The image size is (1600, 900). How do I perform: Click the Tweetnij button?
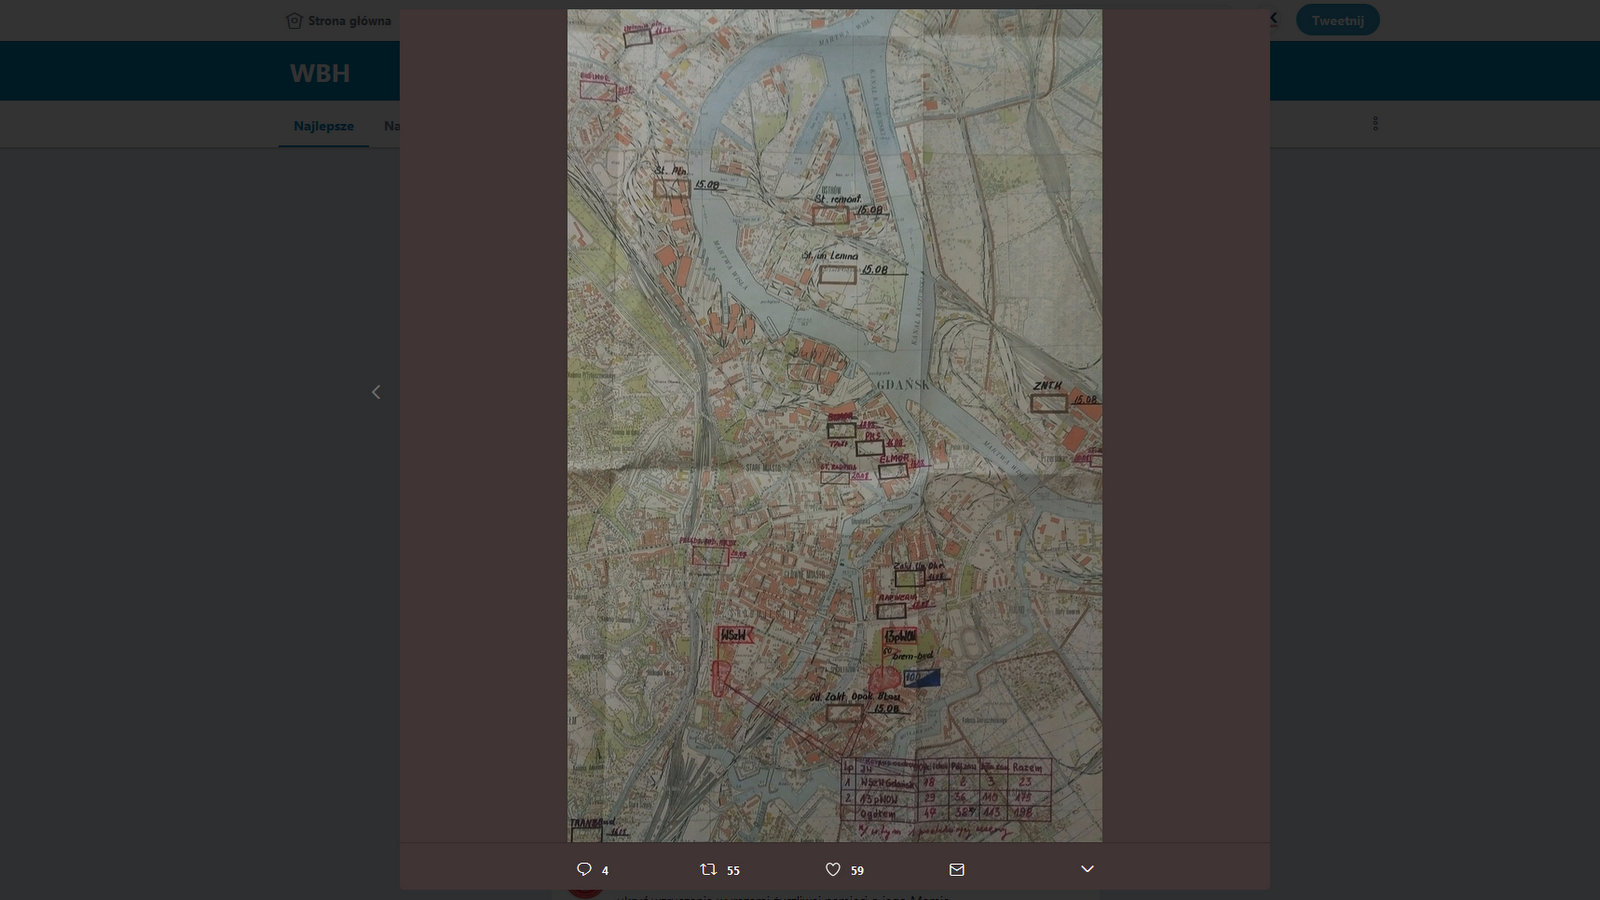1338,20
